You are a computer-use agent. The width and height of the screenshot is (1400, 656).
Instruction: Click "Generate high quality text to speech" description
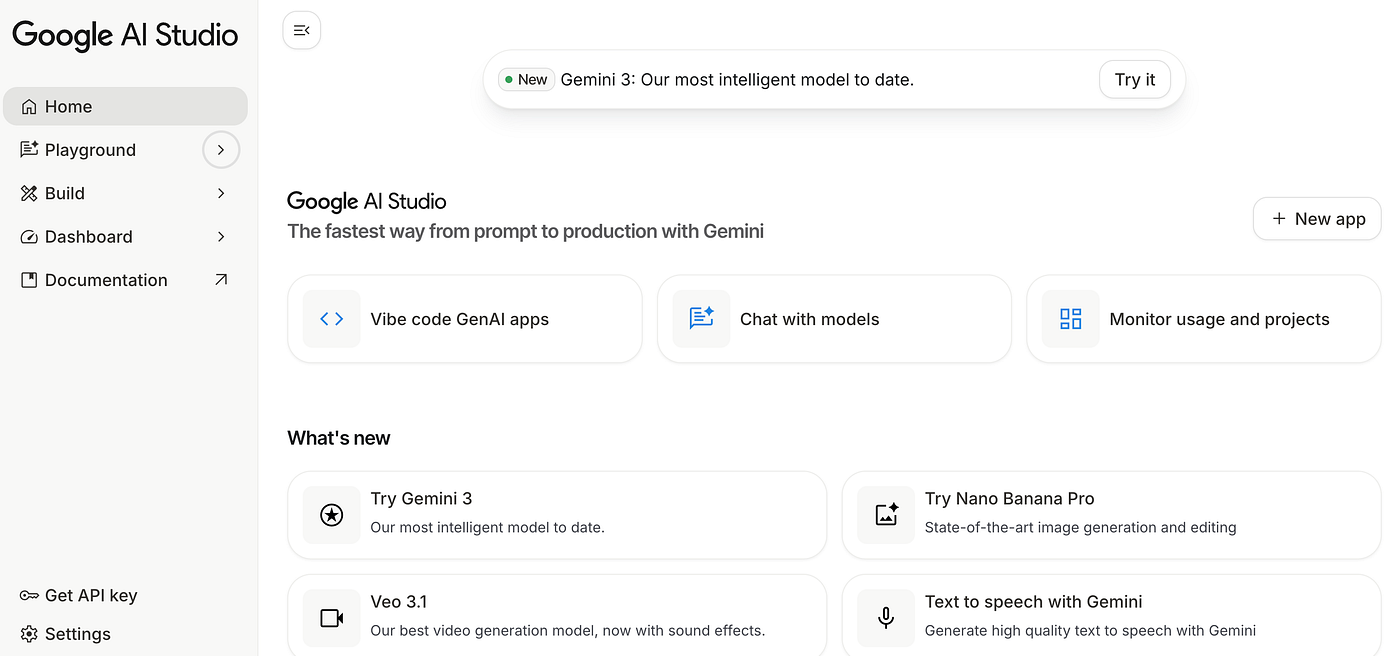pyautogui.click(x=1091, y=631)
